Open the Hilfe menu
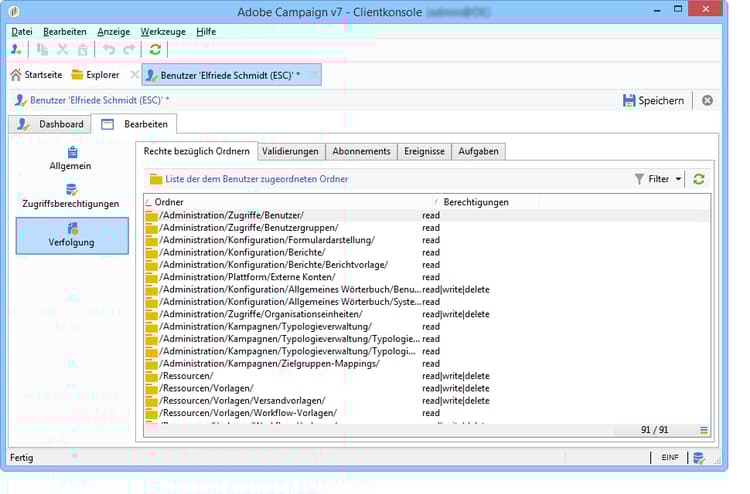The width and height of the screenshot is (750, 494). point(206,32)
